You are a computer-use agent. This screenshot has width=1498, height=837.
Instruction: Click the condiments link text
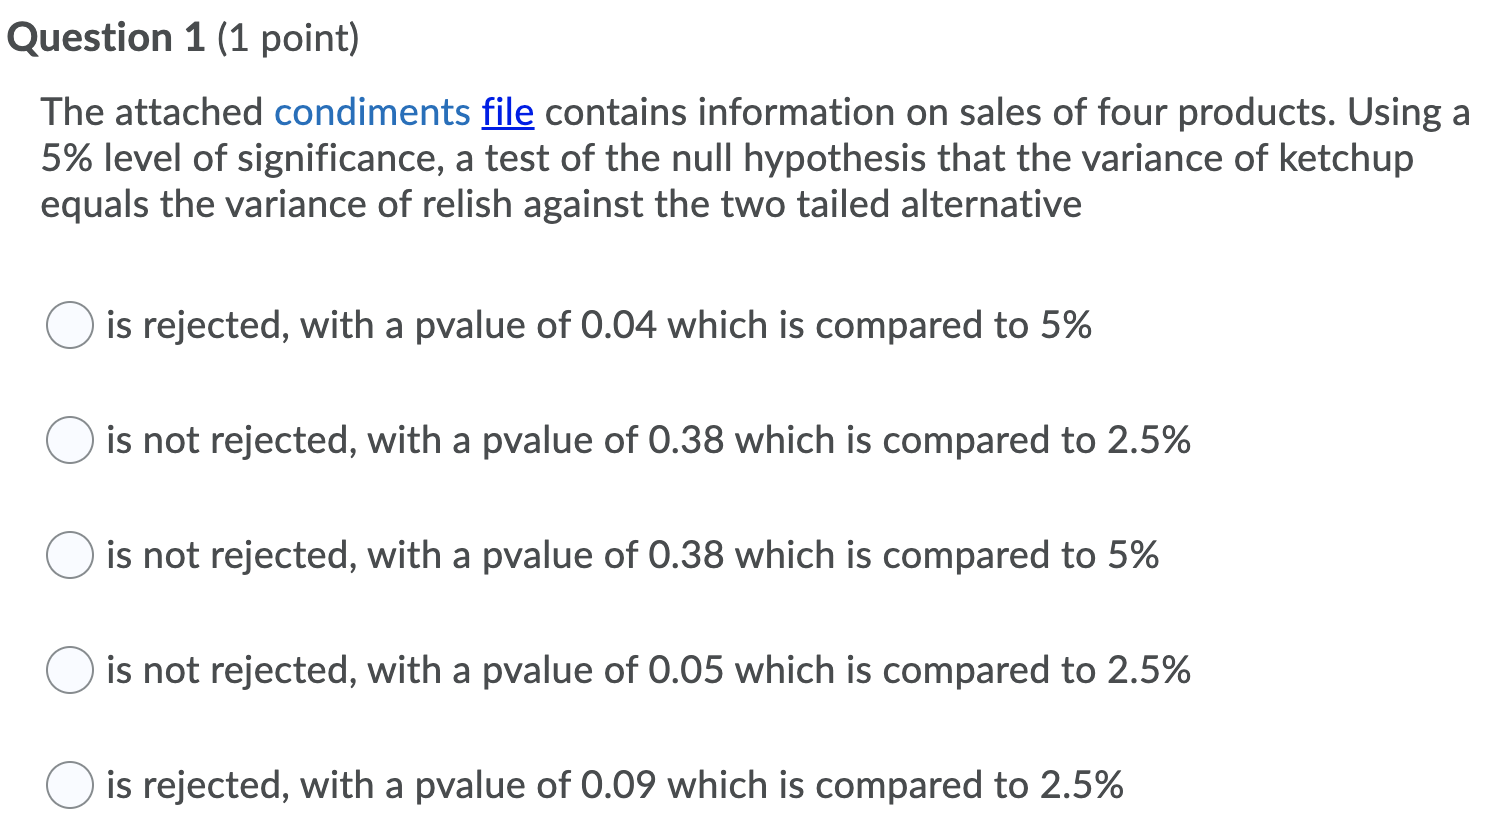pyautogui.click(x=372, y=112)
